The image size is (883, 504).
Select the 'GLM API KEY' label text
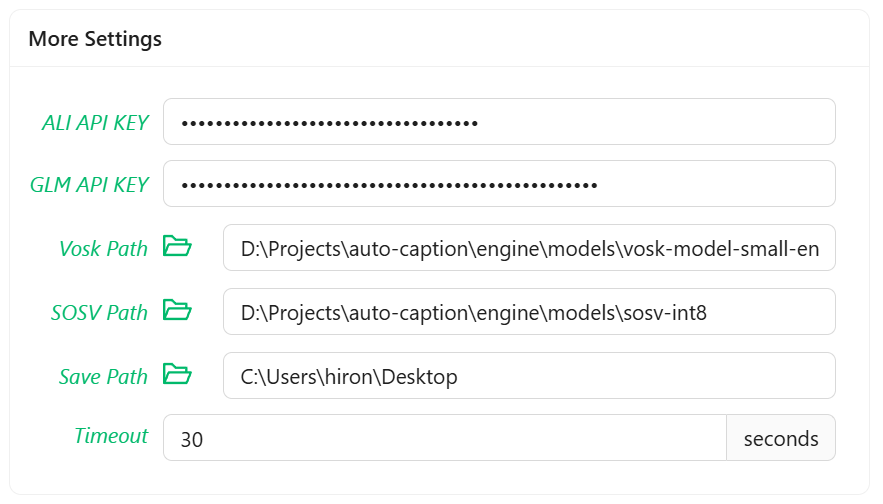pos(89,185)
